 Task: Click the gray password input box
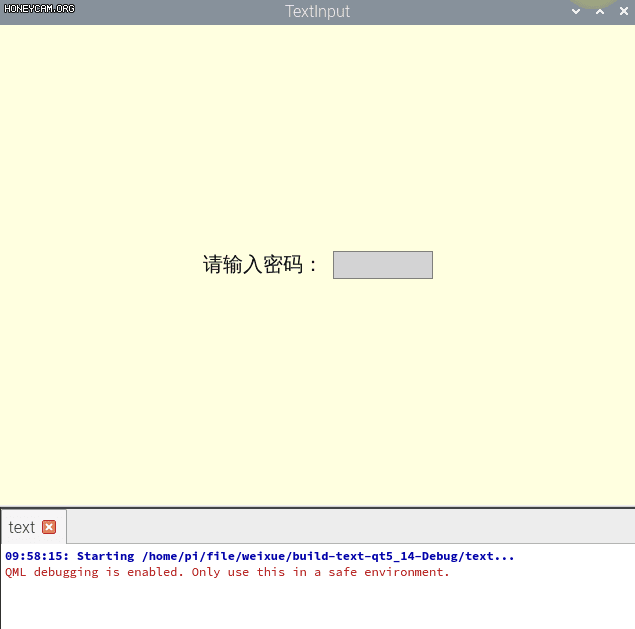[x=382, y=265]
